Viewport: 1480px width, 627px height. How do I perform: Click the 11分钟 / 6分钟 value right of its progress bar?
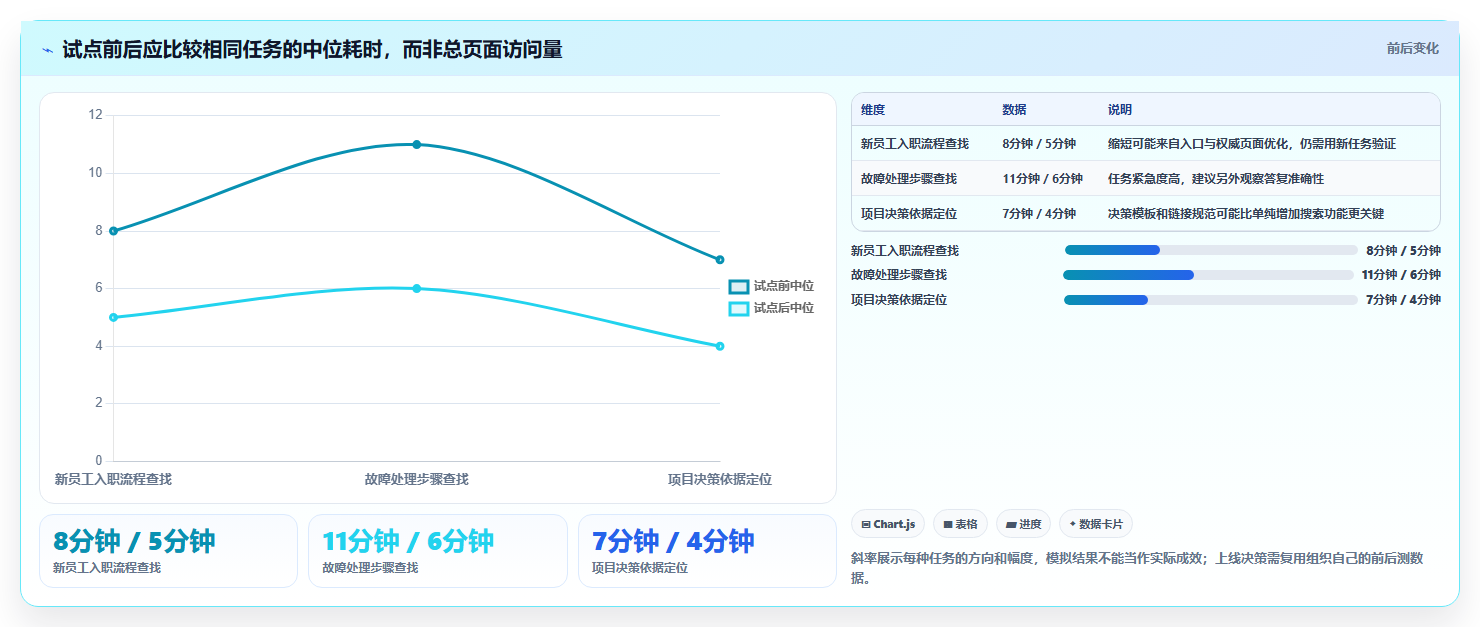1401,275
